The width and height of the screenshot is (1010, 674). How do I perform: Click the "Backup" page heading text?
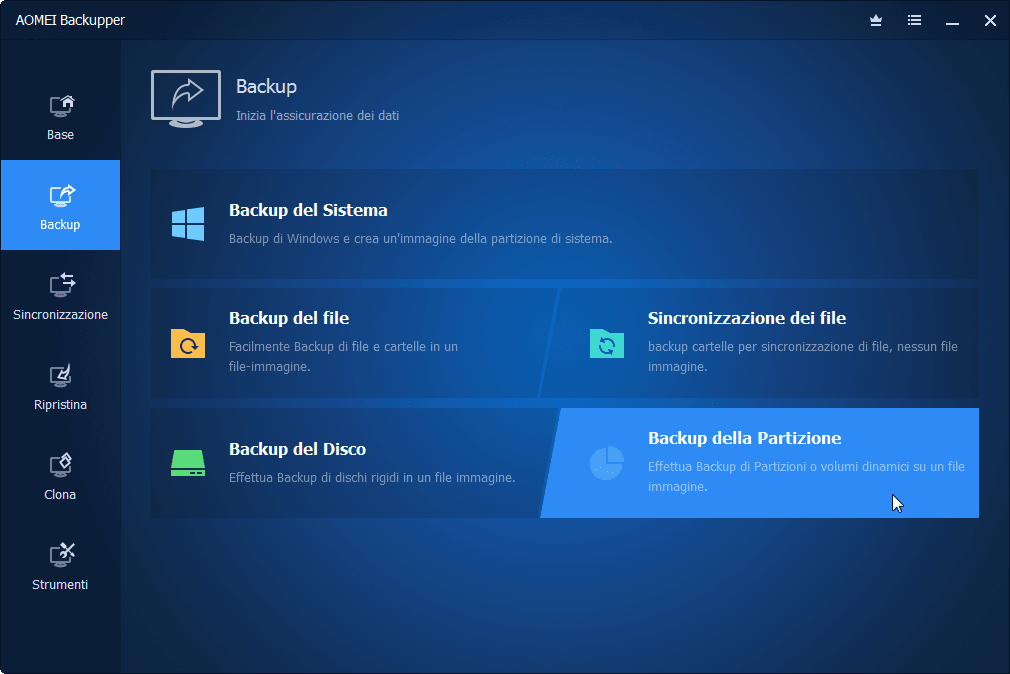[x=266, y=86]
